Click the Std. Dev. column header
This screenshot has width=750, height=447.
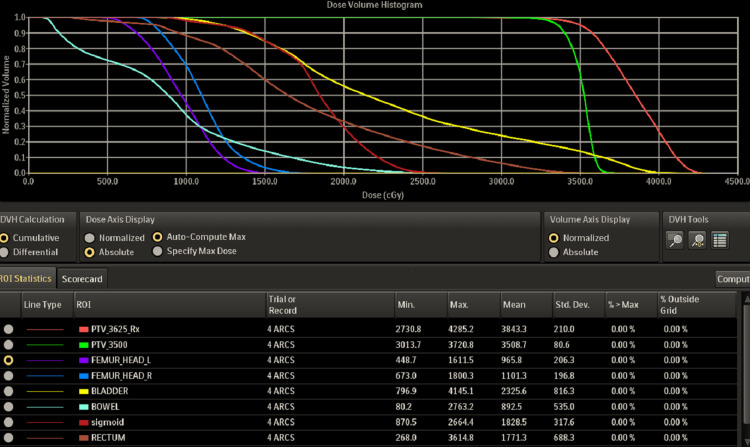(x=579, y=305)
